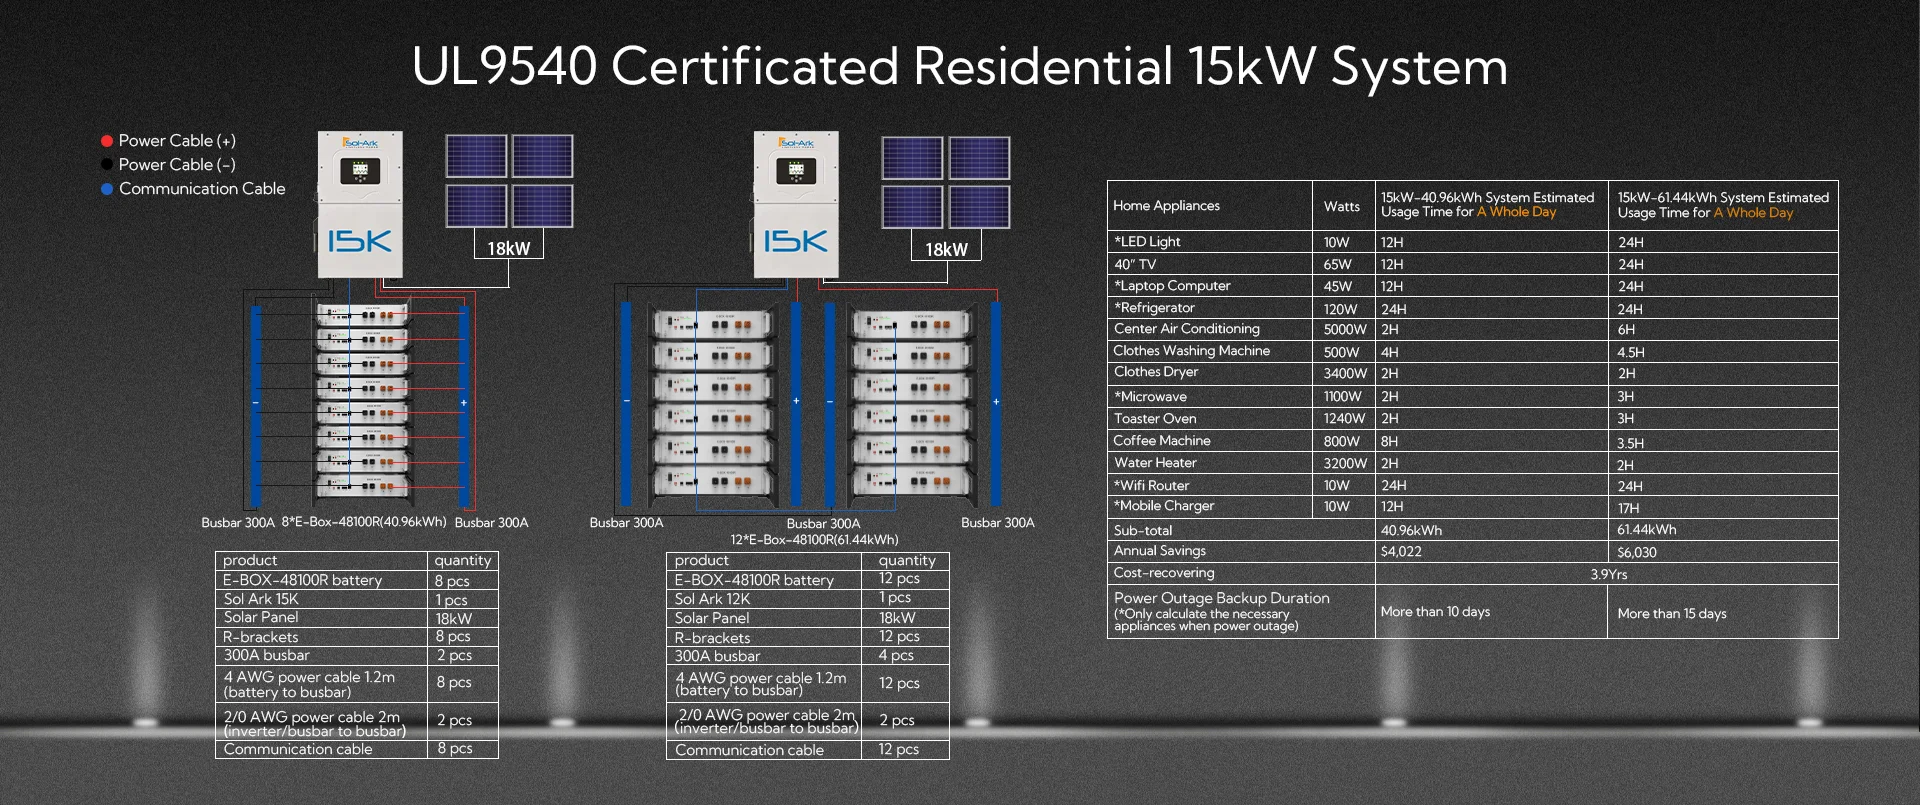The height and width of the screenshot is (805, 1920).
Task: Click the 'More than 15 days' cell
Action: tap(1672, 614)
